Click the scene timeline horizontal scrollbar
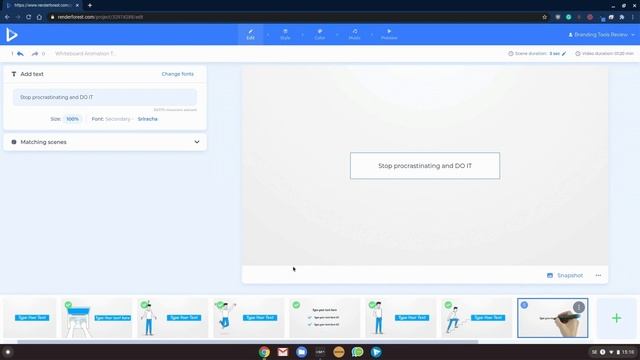The image size is (640, 360). tap(248, 342)
